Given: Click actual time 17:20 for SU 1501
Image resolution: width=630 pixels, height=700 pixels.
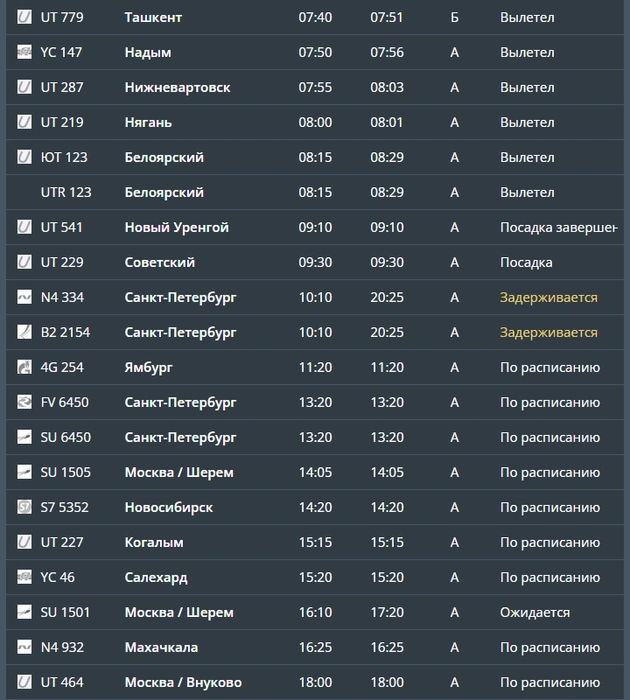Looking at the screenshot, I should tap(387, 612).
